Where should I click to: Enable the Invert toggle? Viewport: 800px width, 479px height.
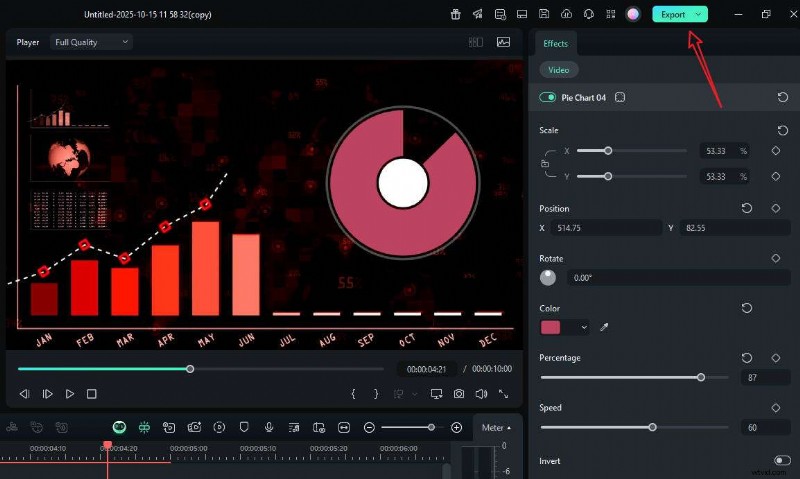(x=782, y=461)
